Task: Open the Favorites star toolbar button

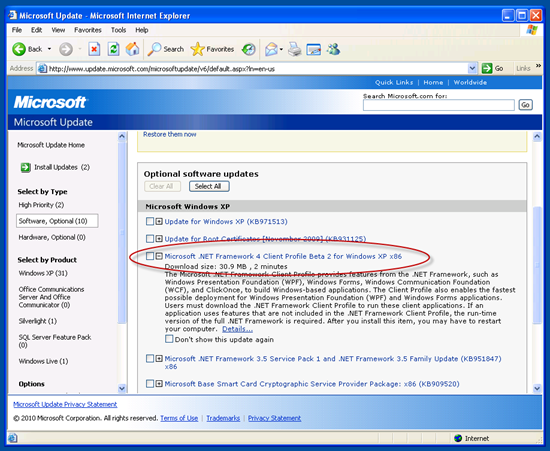Action: [x=212, y=49]
